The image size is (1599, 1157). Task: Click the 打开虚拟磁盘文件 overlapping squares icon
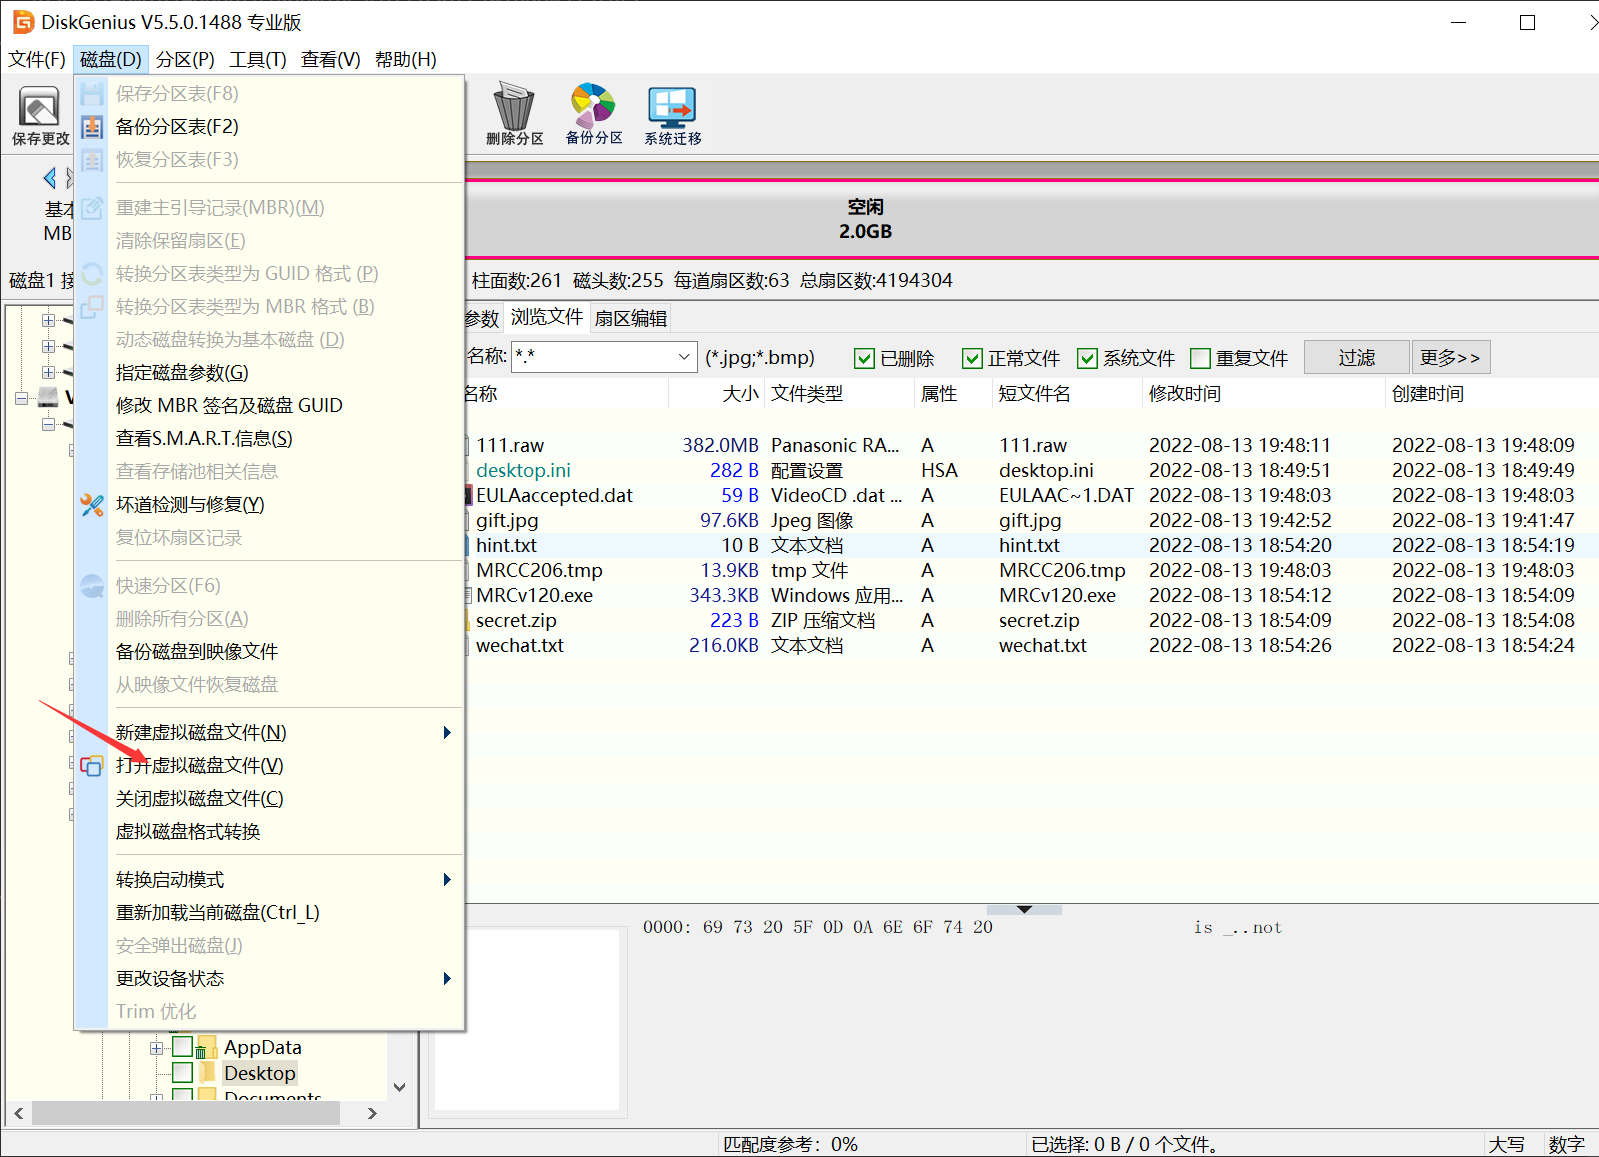click(92, 766)
